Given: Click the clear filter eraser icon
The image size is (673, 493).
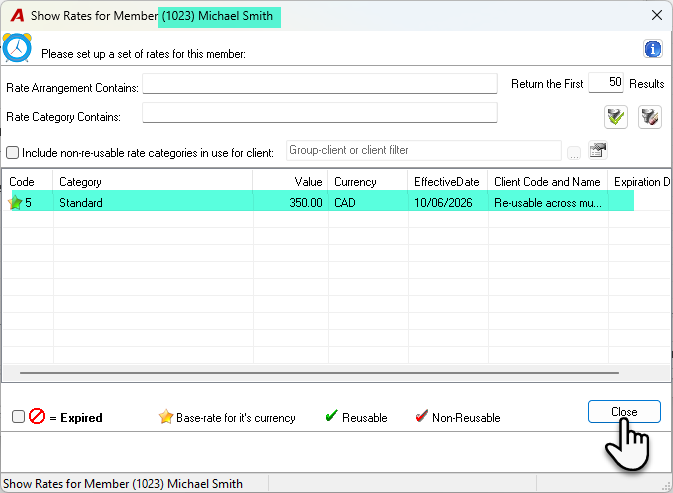Looking at the screenshot, I should pos(649,117).
